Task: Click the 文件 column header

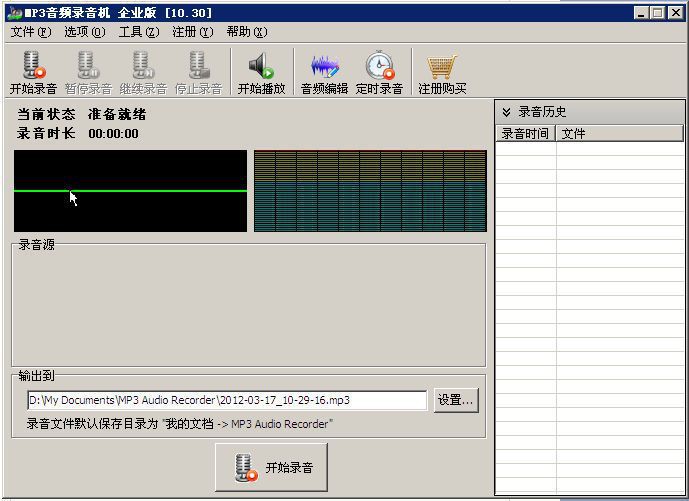Action: pos(620,133)
